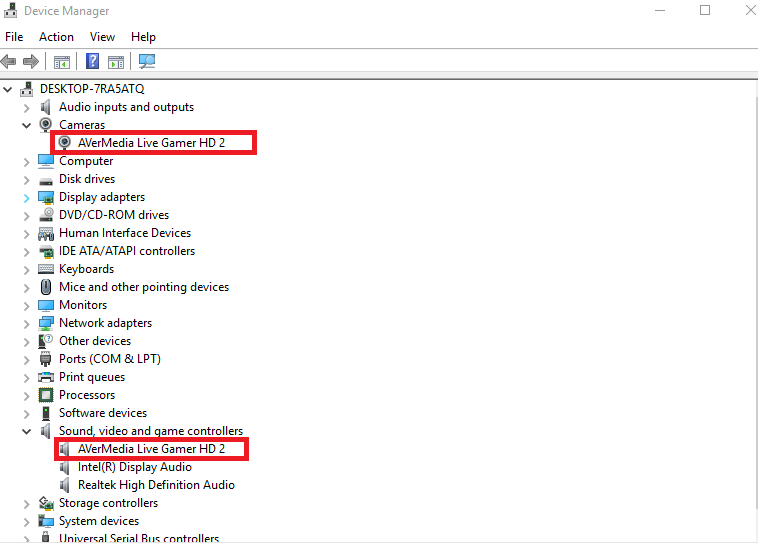
Task: Click the Storage controllers icon
Action: point(46,503)
